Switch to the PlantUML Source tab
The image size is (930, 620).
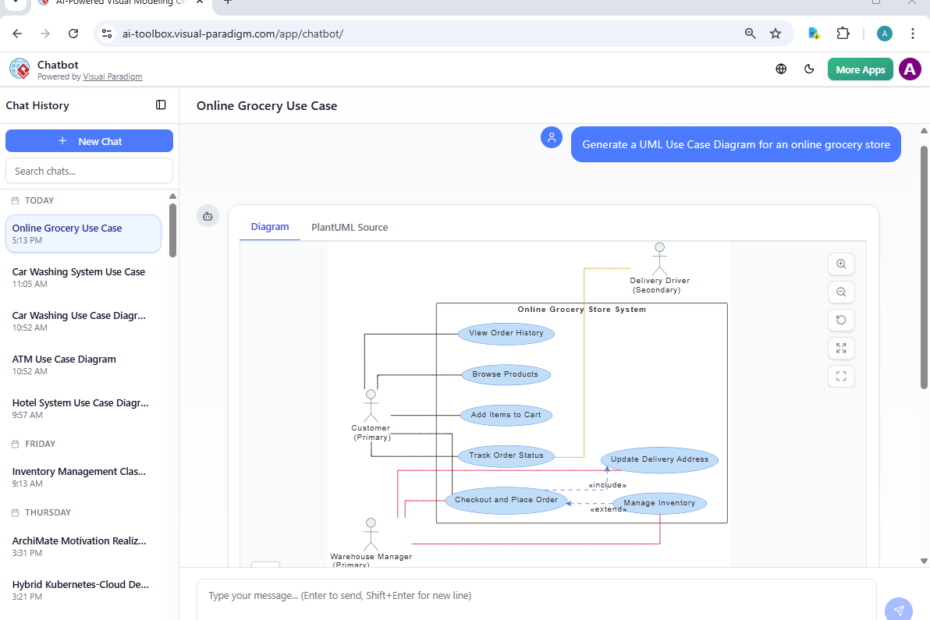pyautogui.click(x=349, y=227)
